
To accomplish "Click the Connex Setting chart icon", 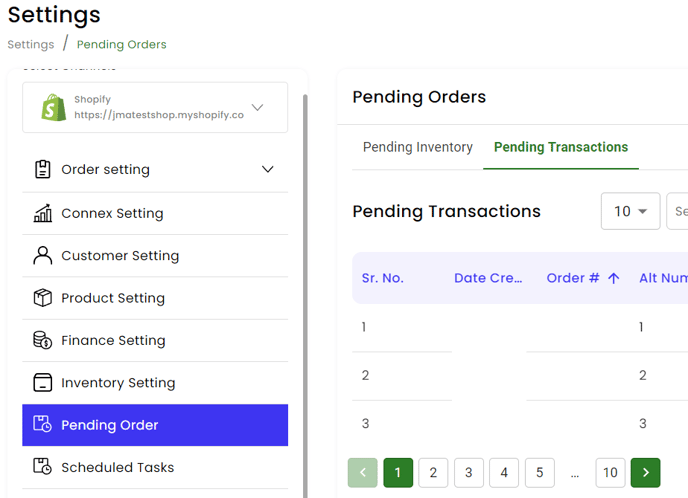I will (x=43, y=213).
